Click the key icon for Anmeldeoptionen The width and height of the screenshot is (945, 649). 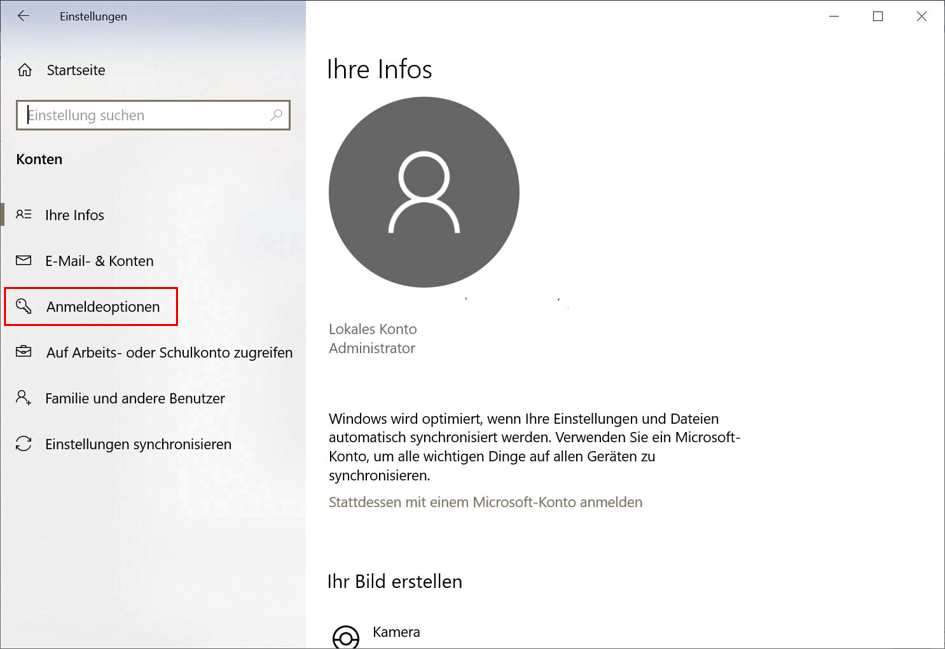point(24,306)
